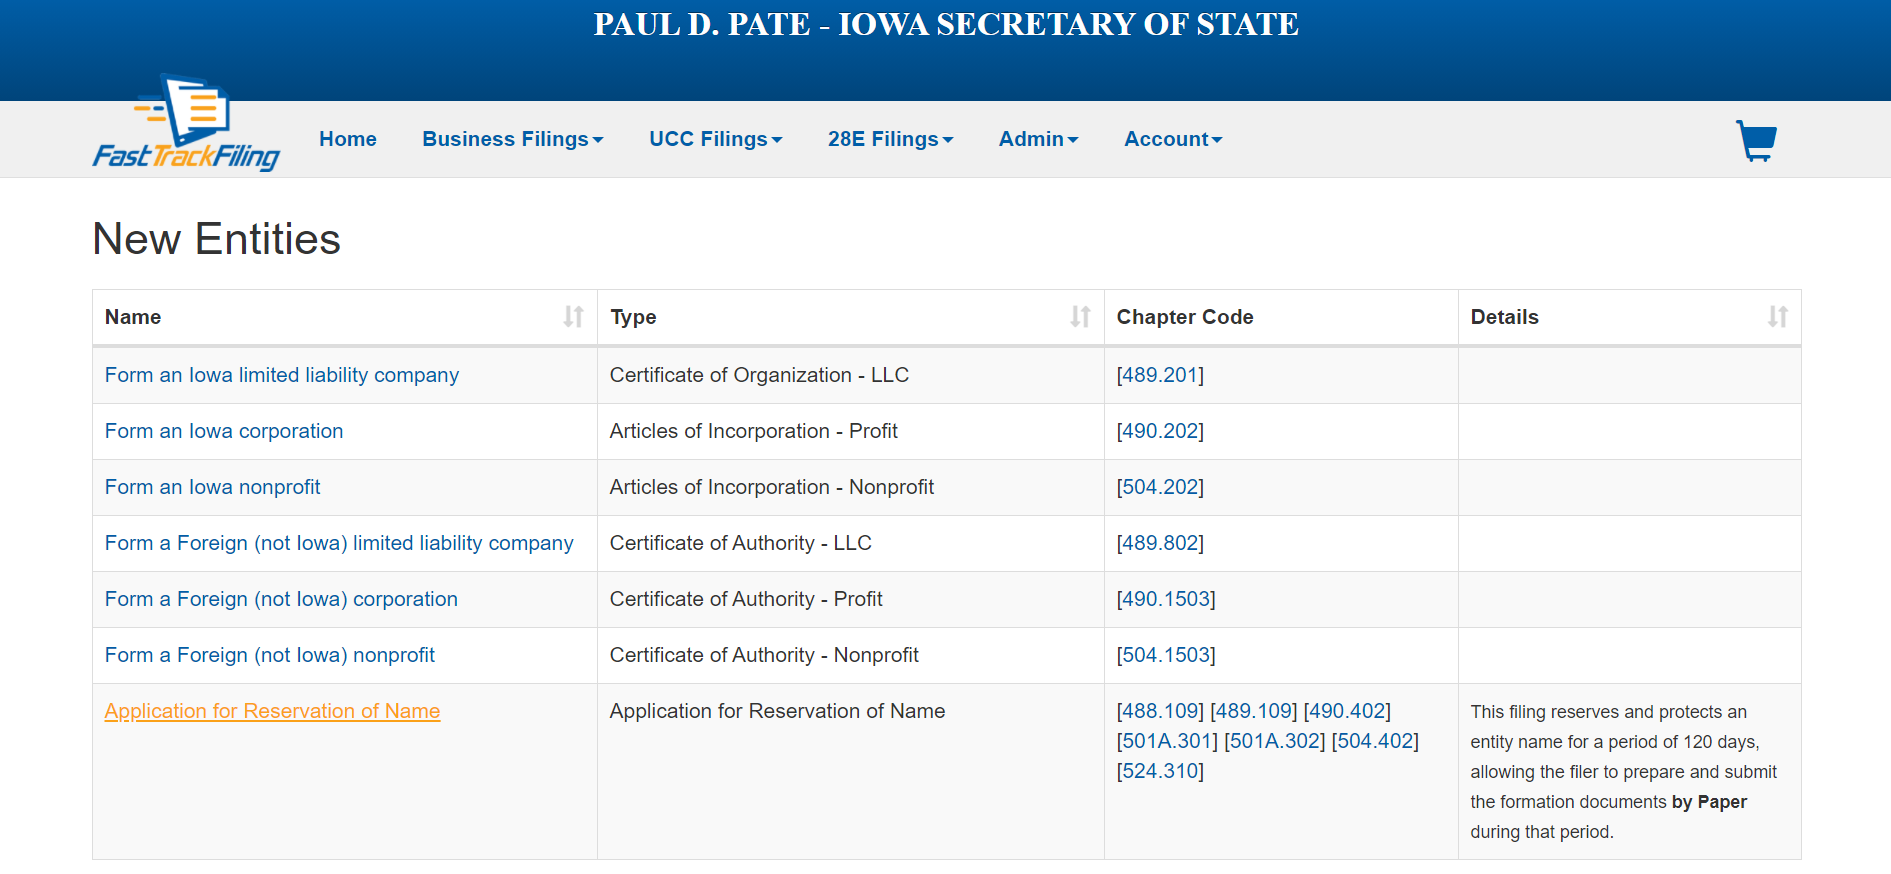Open the Admin dropdown menu

click(1038, 139)
